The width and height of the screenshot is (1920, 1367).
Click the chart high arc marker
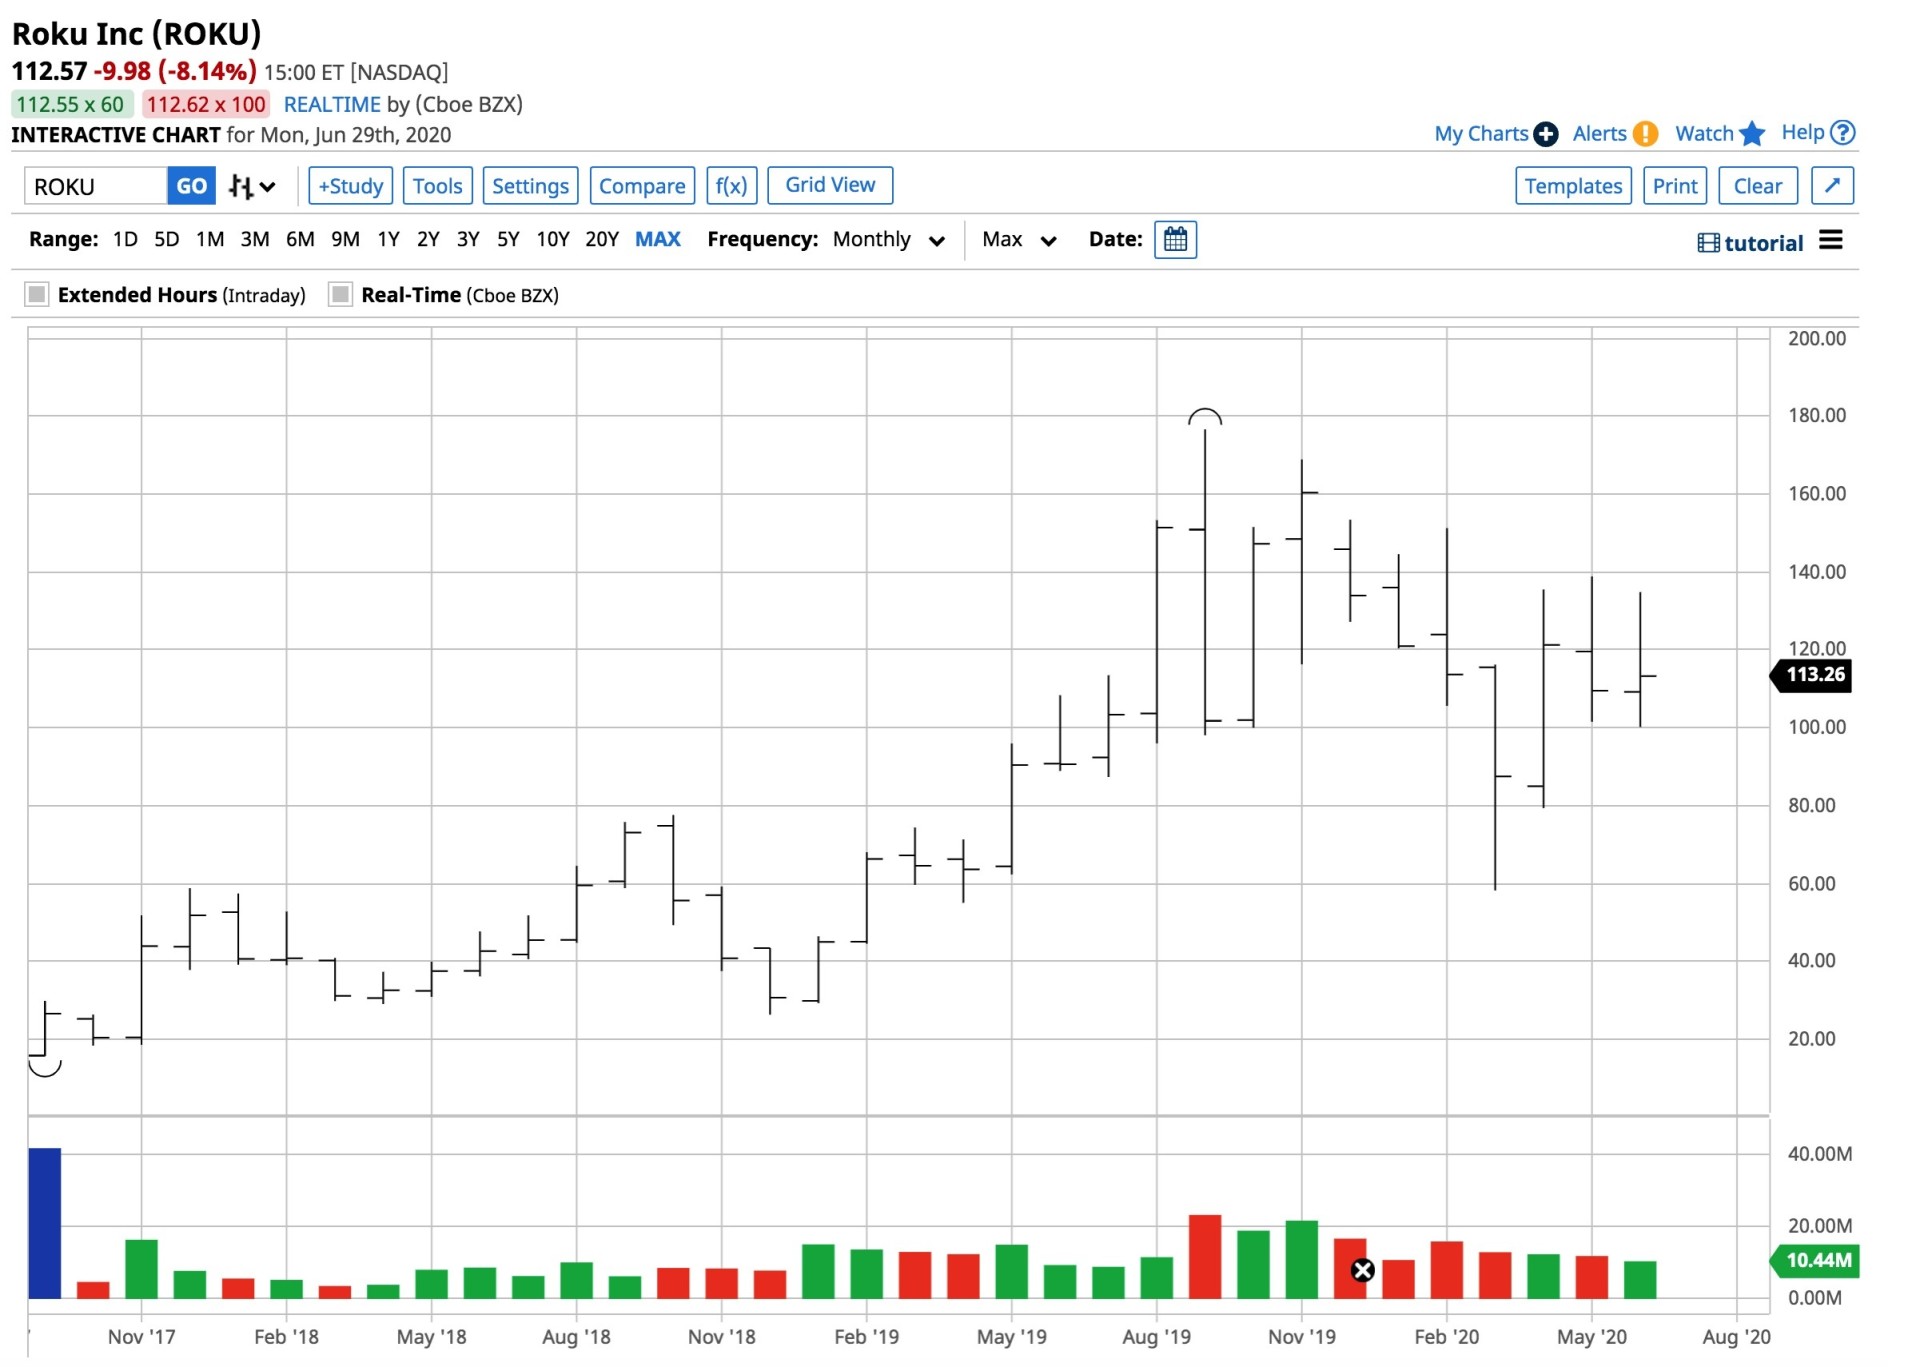(x=1205, y=417)
